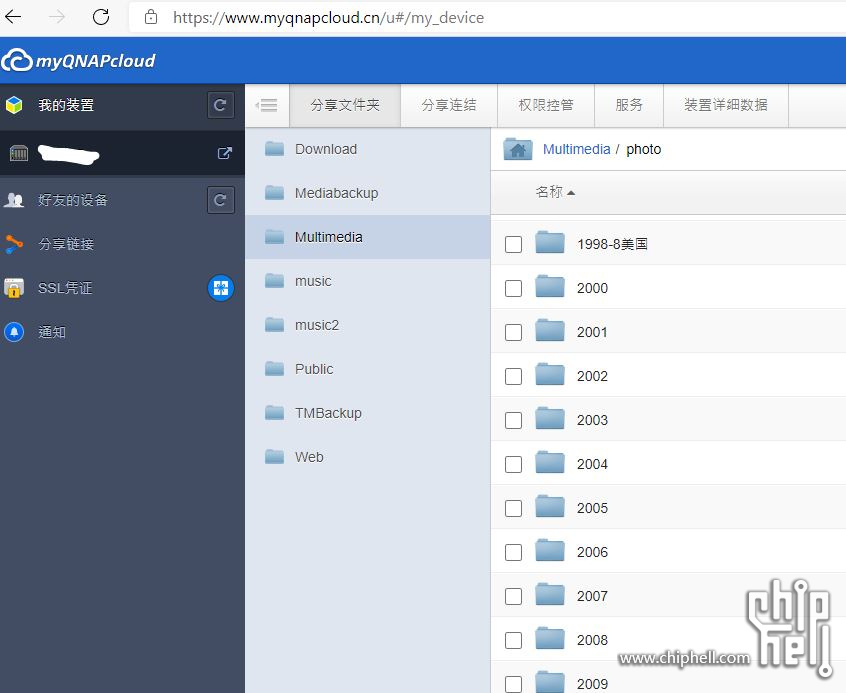Check the box for folder 2001
Image resolution: width=846 pixels, height=693 pixels.
[x=513, y=332]
